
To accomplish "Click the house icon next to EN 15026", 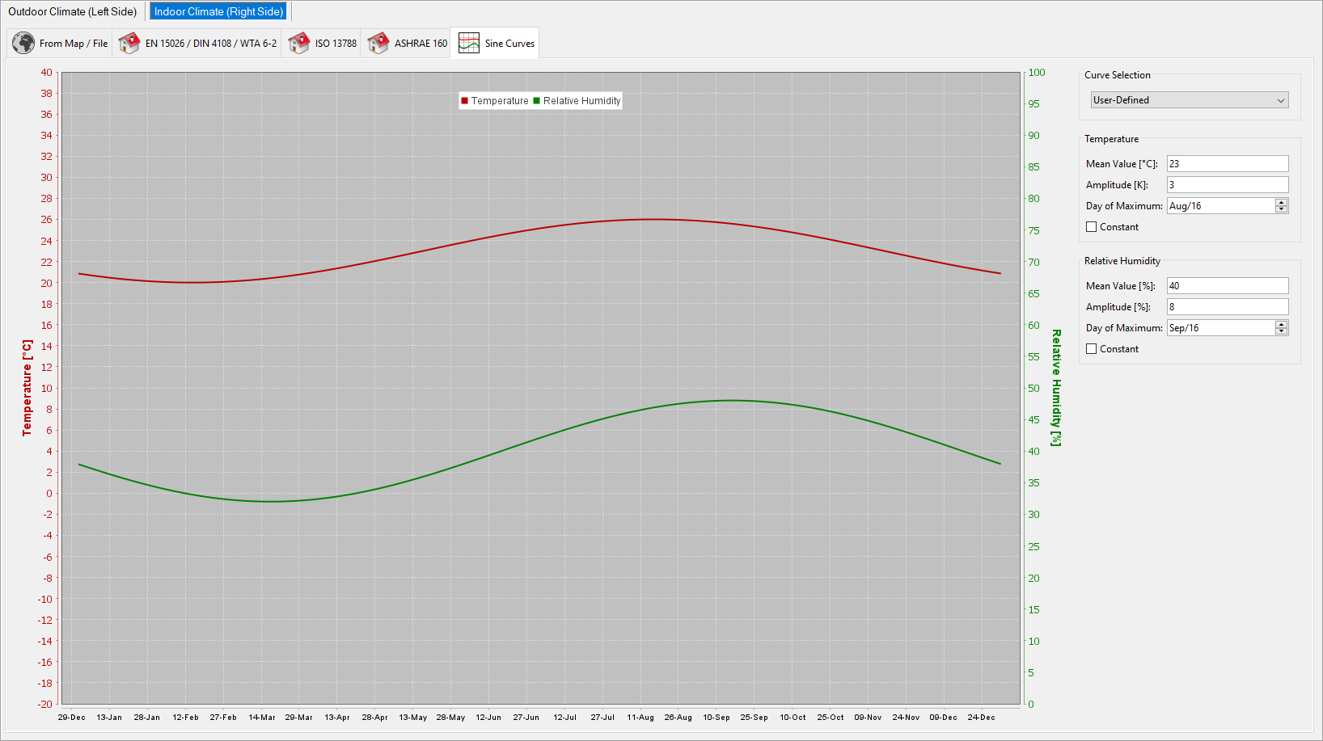I will (129, 43).
